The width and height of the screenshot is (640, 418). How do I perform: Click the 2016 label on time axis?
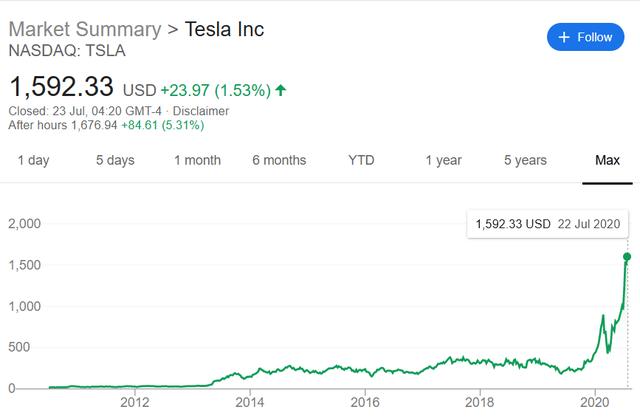point(365,403)
